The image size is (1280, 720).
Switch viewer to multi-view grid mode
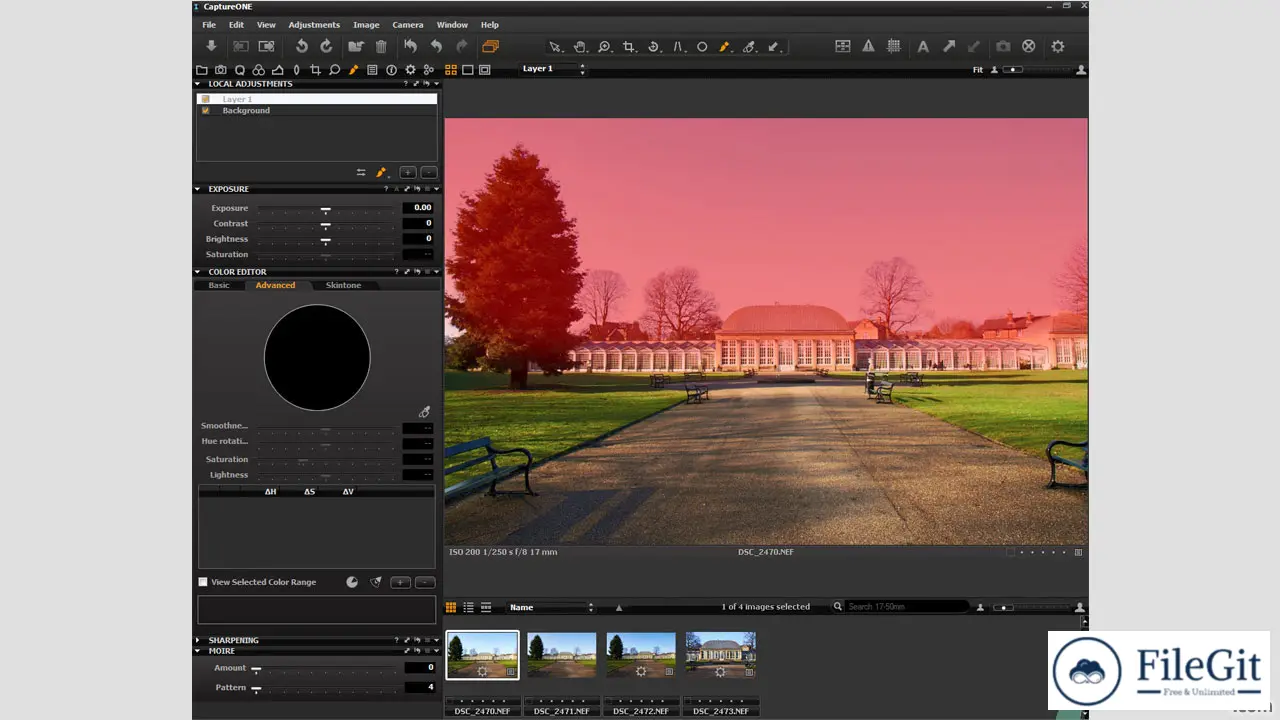(451, 70)
